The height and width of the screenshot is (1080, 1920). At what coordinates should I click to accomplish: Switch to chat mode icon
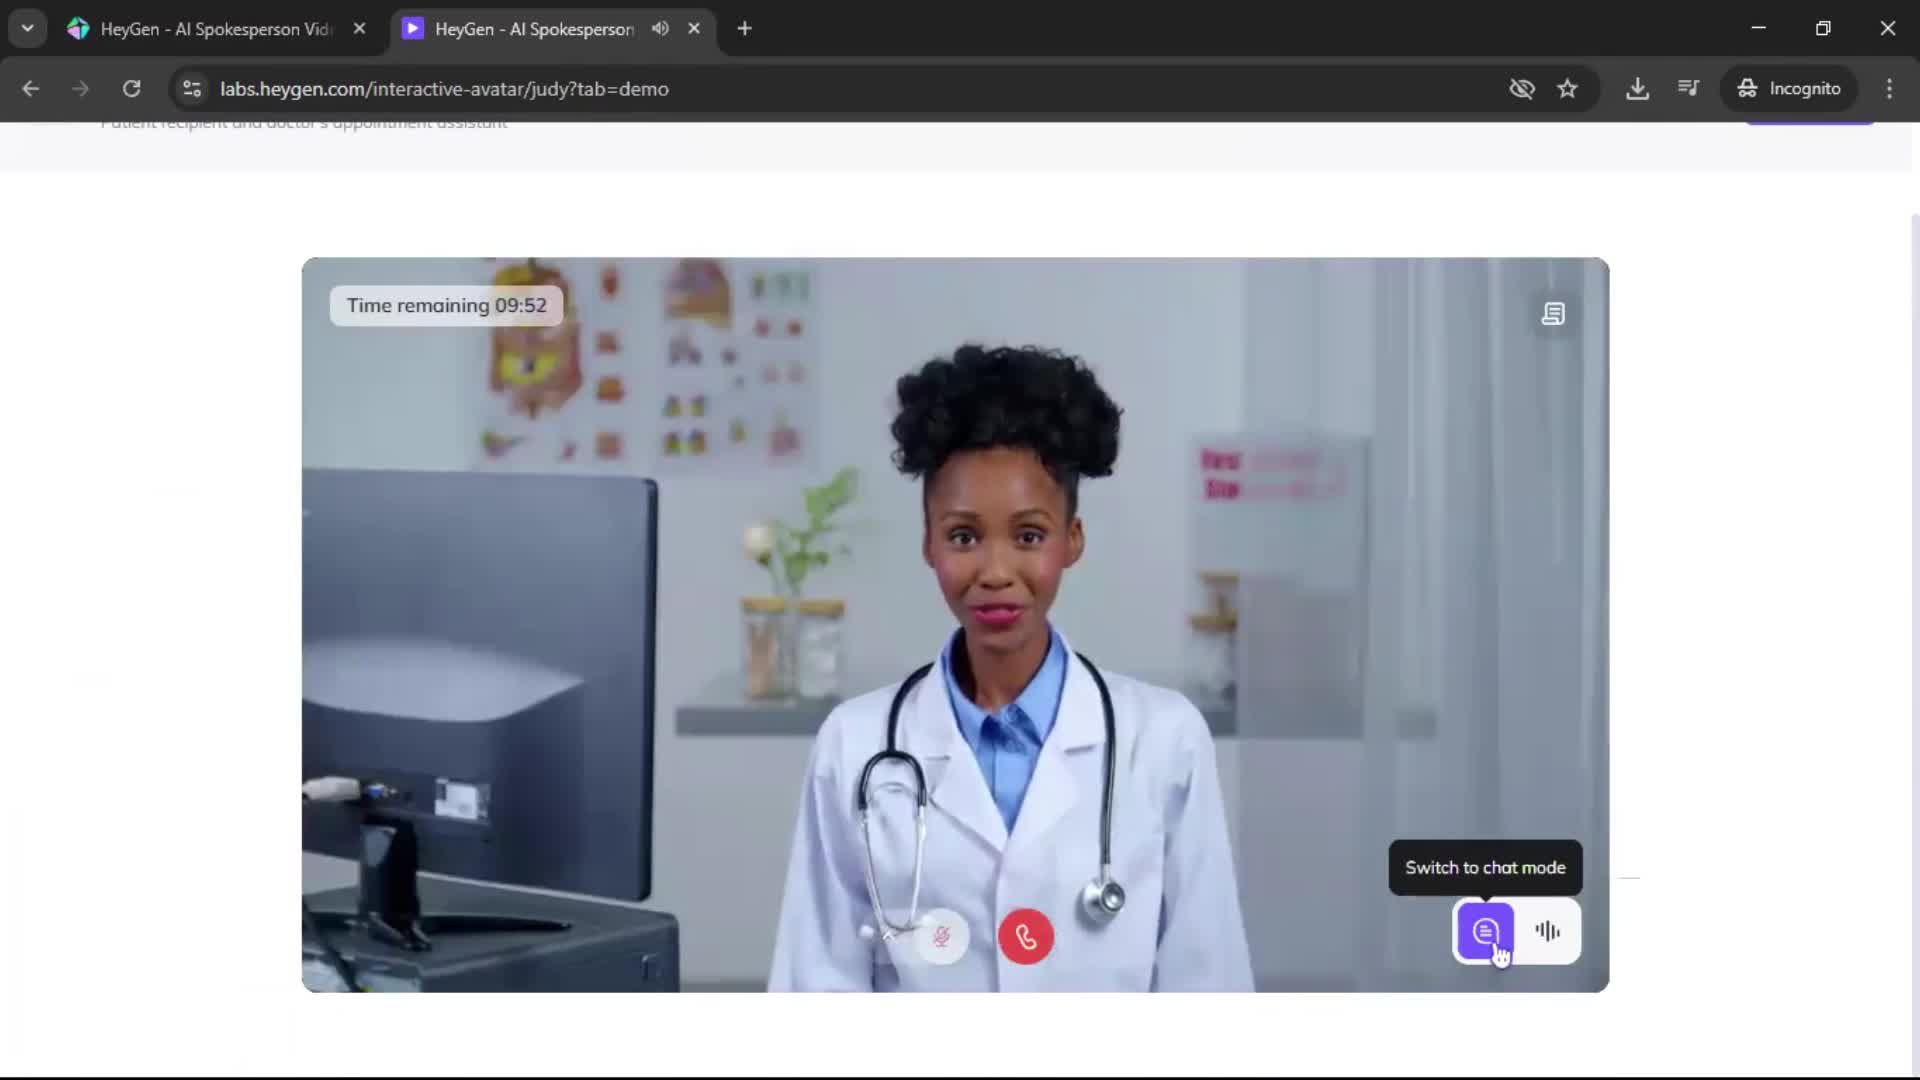(x=1485, y=932)
